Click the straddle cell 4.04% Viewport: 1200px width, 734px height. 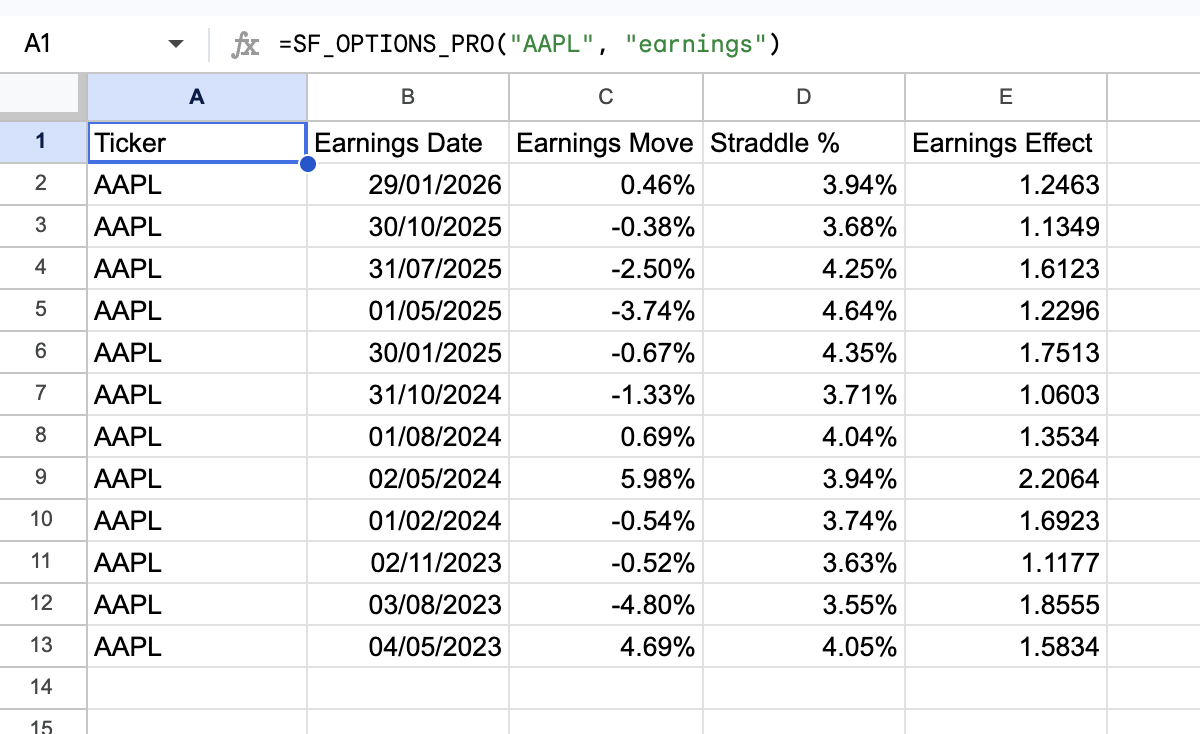804,436
